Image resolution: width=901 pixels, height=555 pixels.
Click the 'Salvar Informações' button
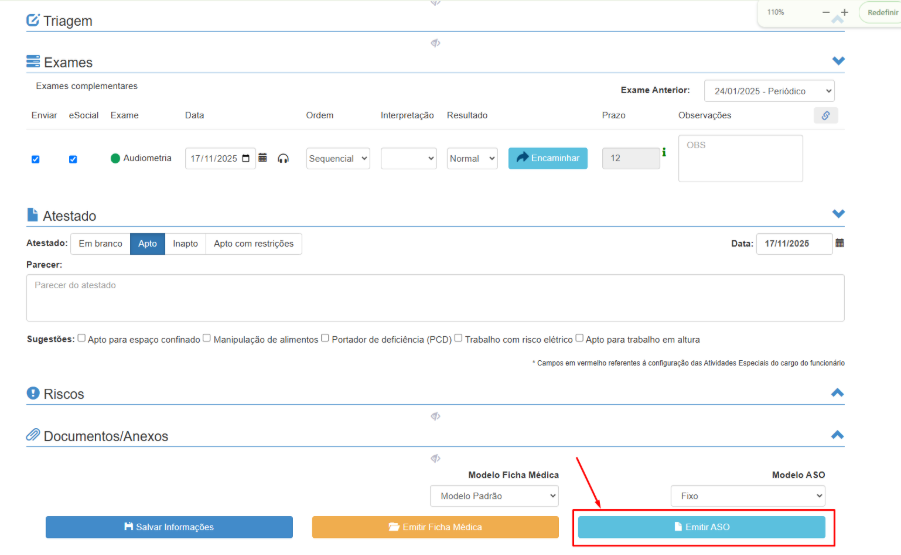pyautogui.click(x=169, y=527)
